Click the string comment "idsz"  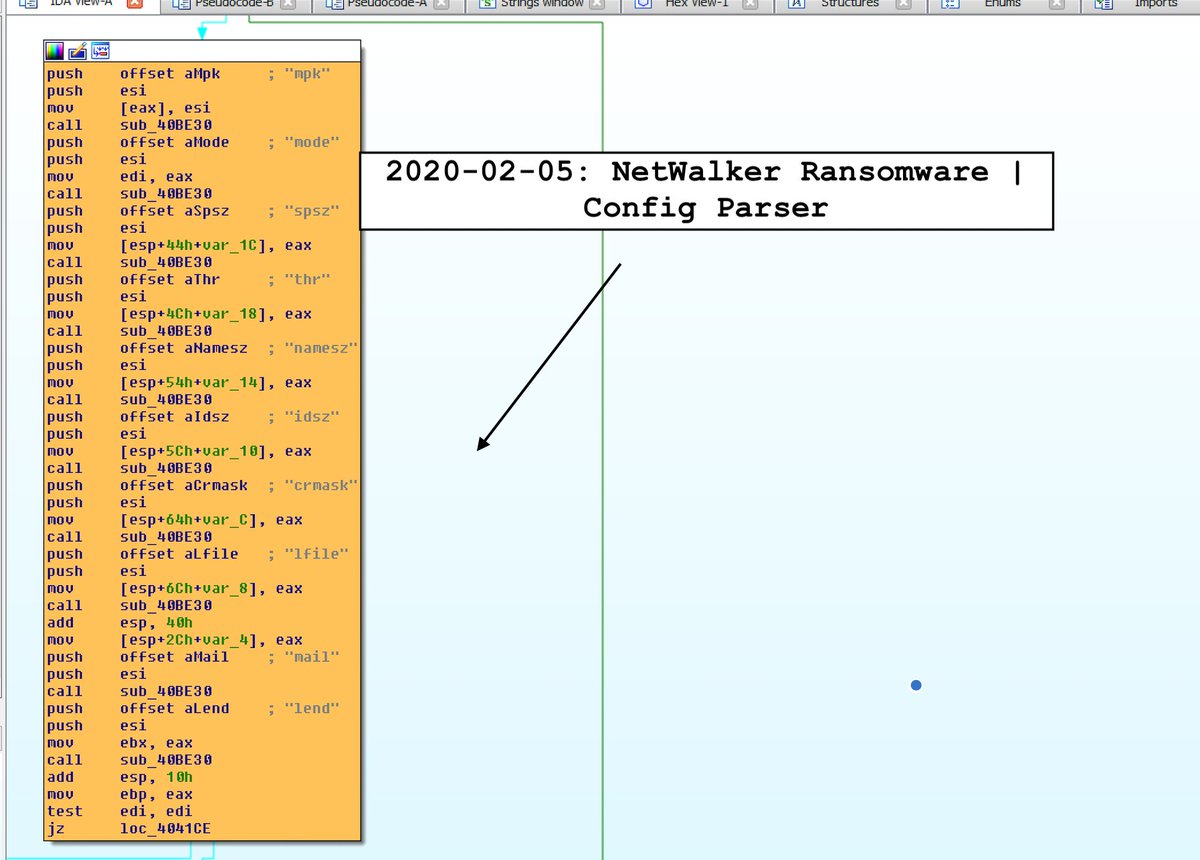[x=313, y=417]
